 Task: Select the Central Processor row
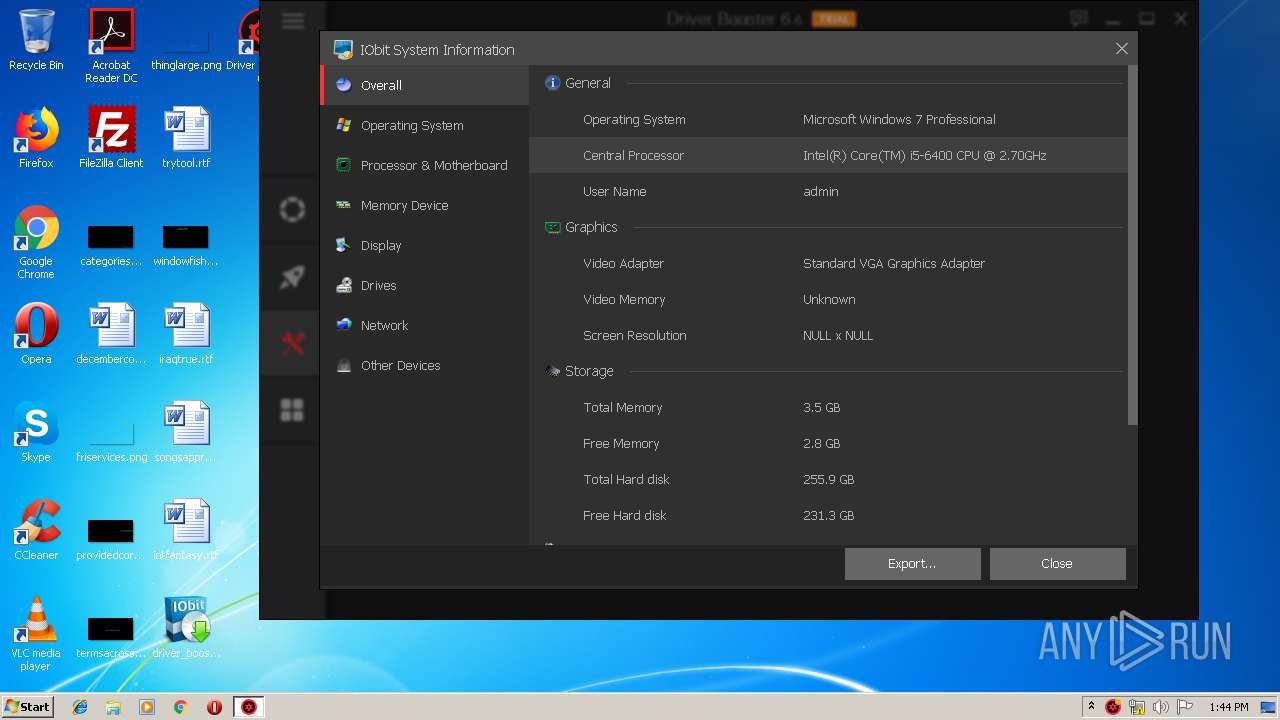[828, 155]
